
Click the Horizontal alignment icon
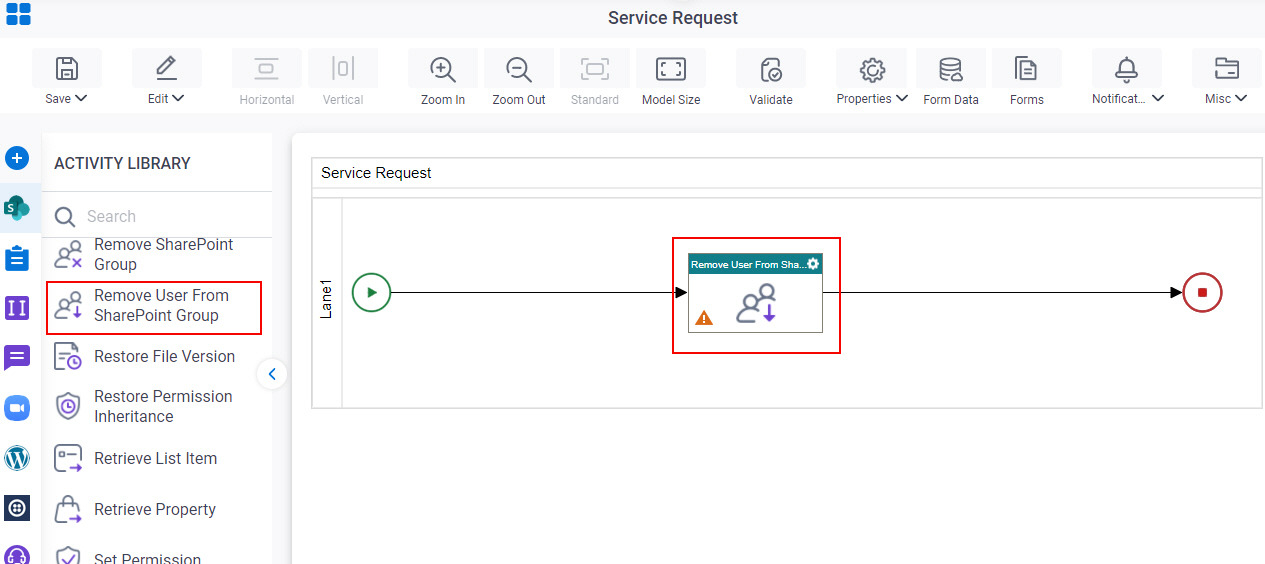(266, 69)
